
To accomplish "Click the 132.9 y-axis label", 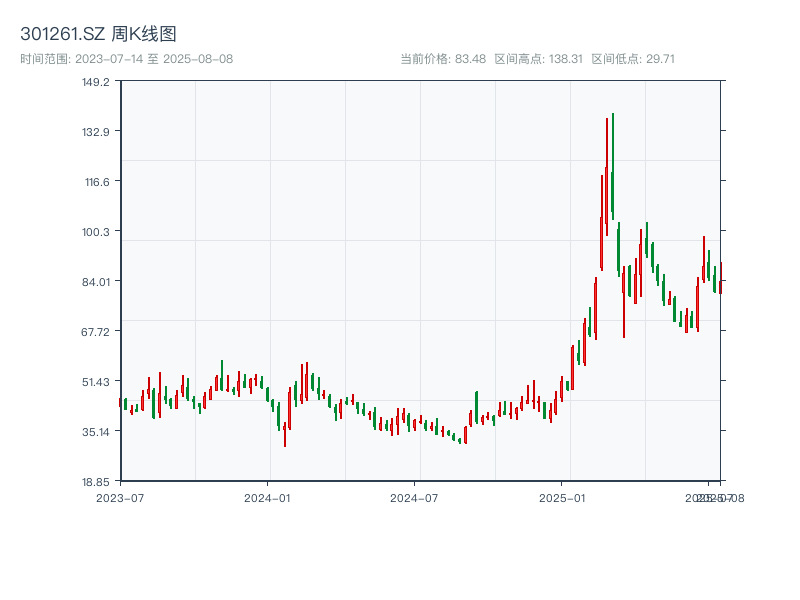I will pyautogui.click(x=96, y=131).
